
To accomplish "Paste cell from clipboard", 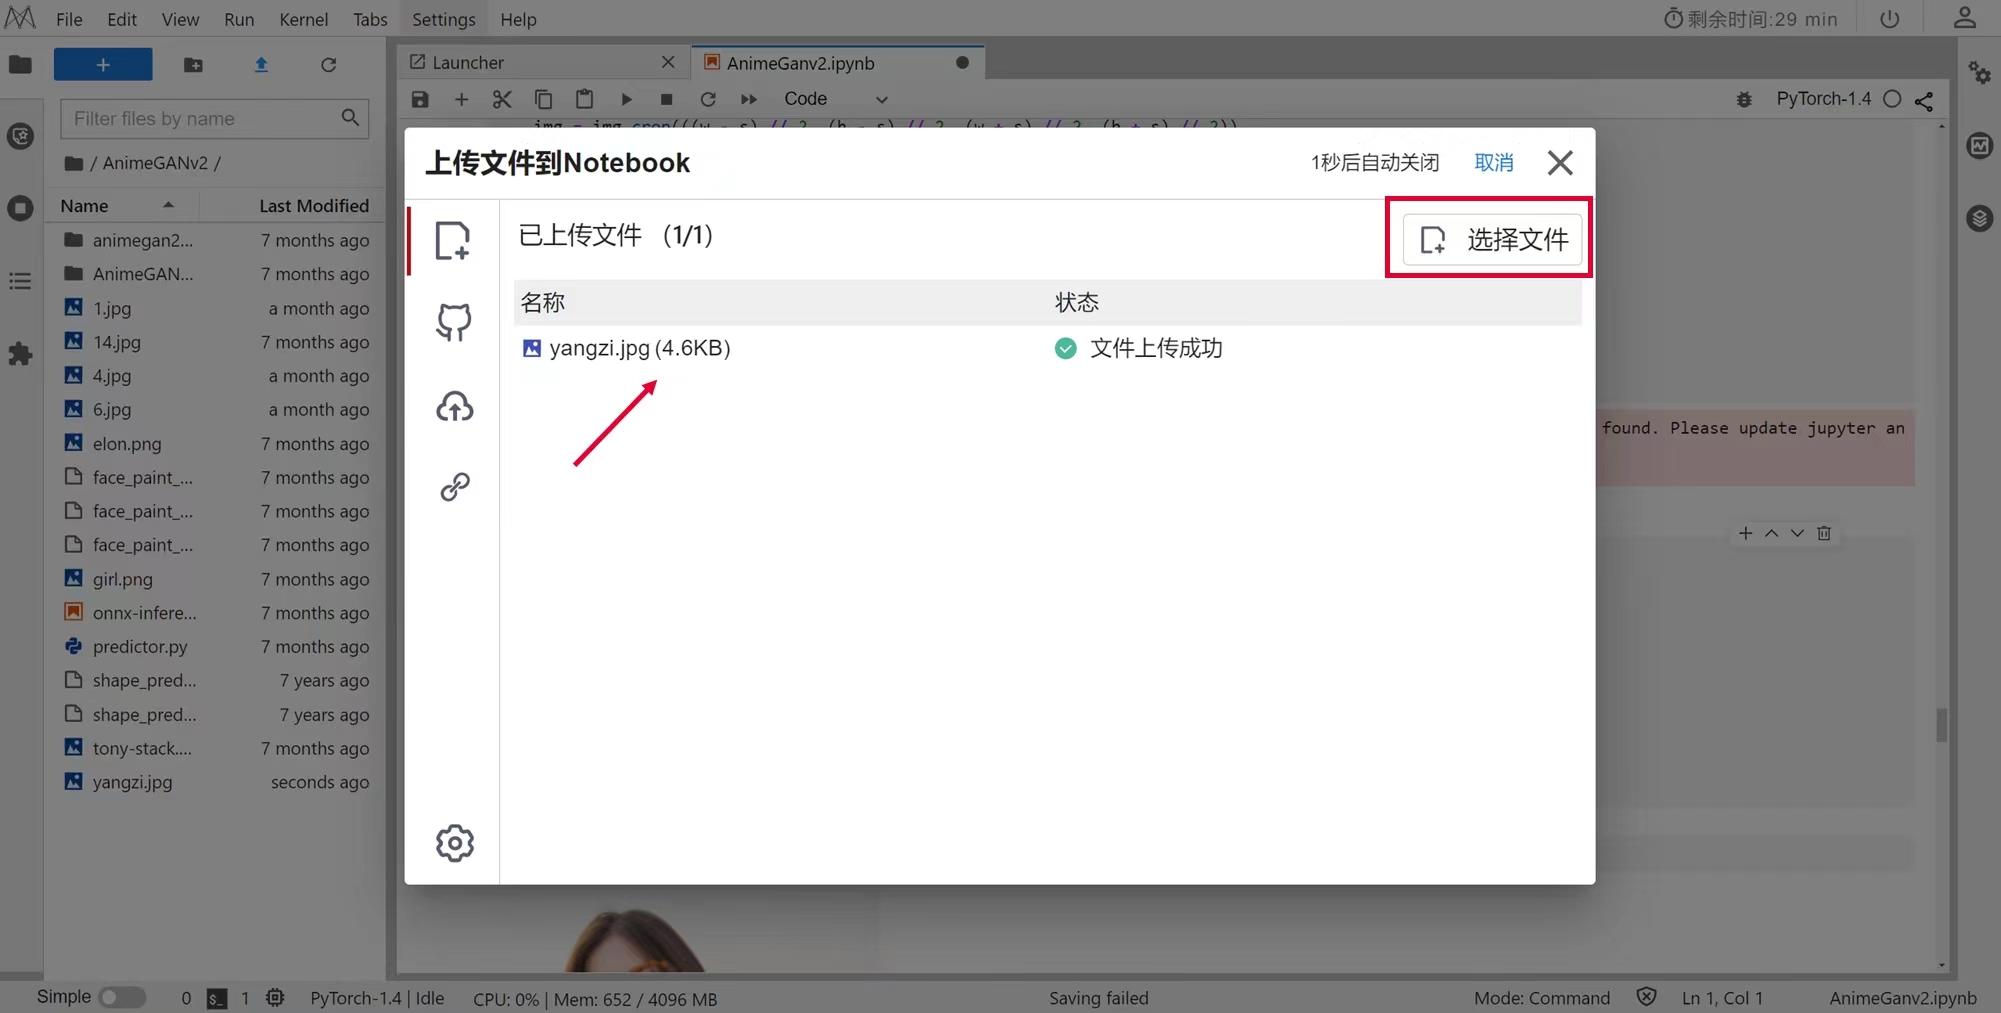I will [x=584, y=99].
